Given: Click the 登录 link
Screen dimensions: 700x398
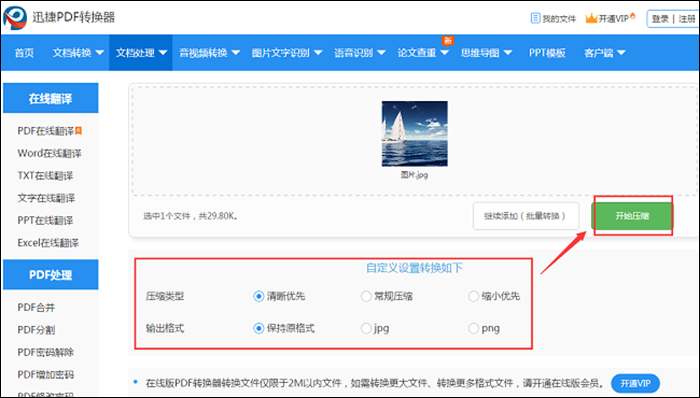Looking at the screenshot, I should coord(660,19).
